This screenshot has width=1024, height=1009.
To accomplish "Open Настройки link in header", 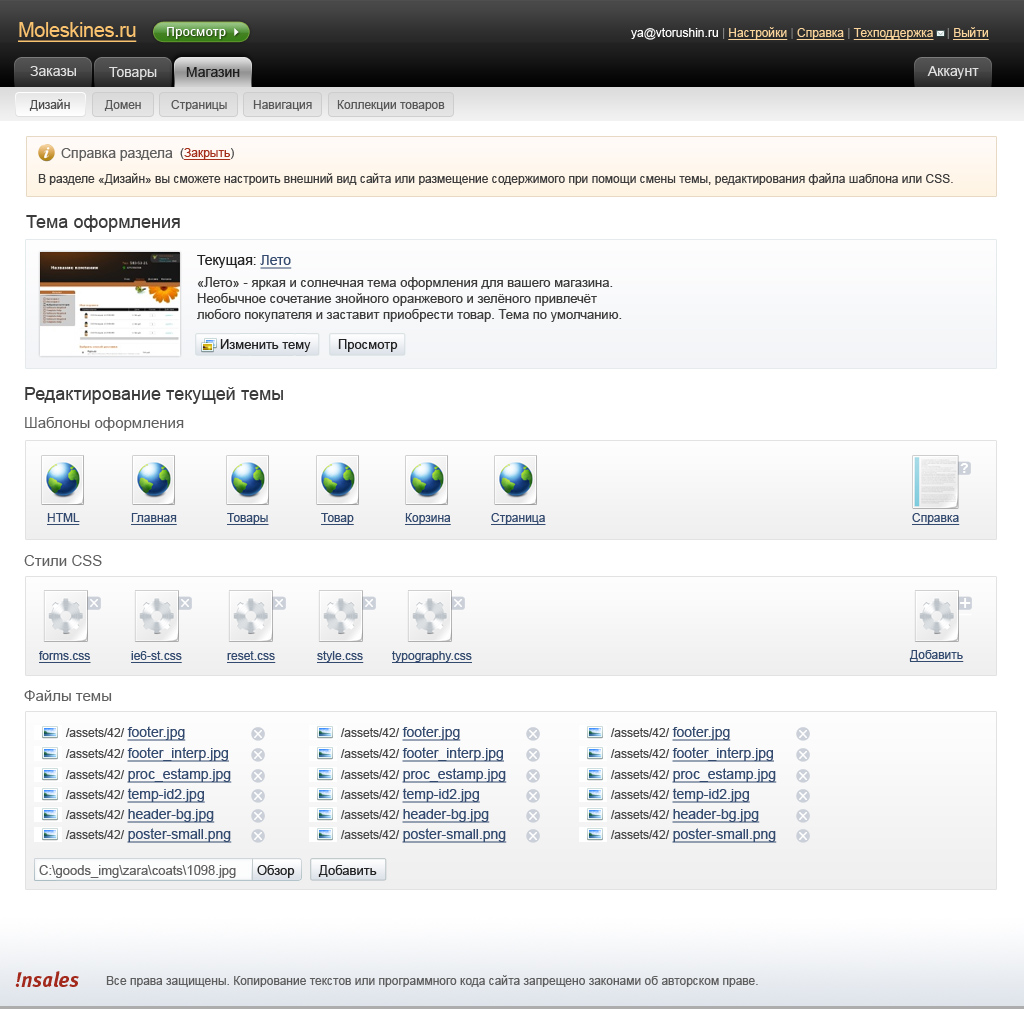I will point(757,33).
